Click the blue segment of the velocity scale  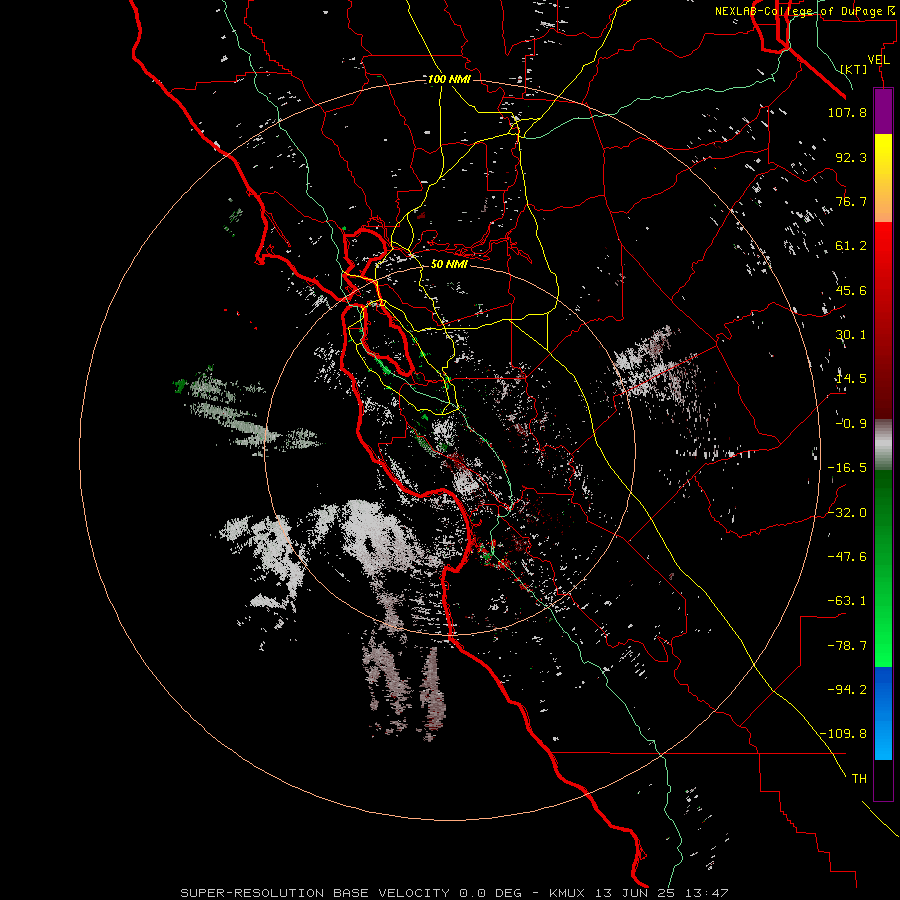[883, 713]
